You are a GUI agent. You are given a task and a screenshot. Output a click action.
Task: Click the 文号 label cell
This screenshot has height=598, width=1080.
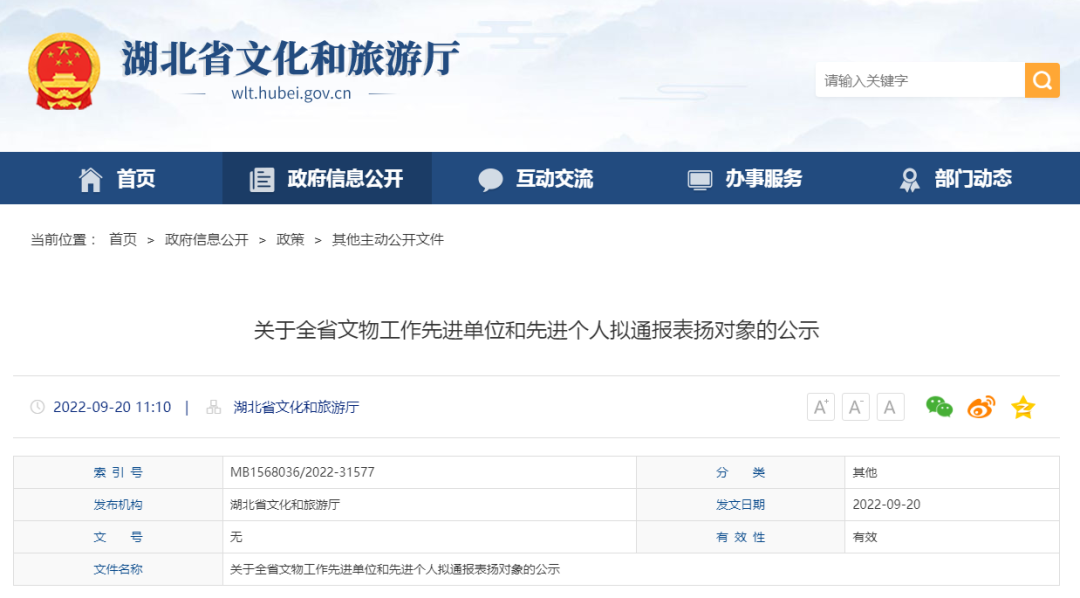(118, 537)
